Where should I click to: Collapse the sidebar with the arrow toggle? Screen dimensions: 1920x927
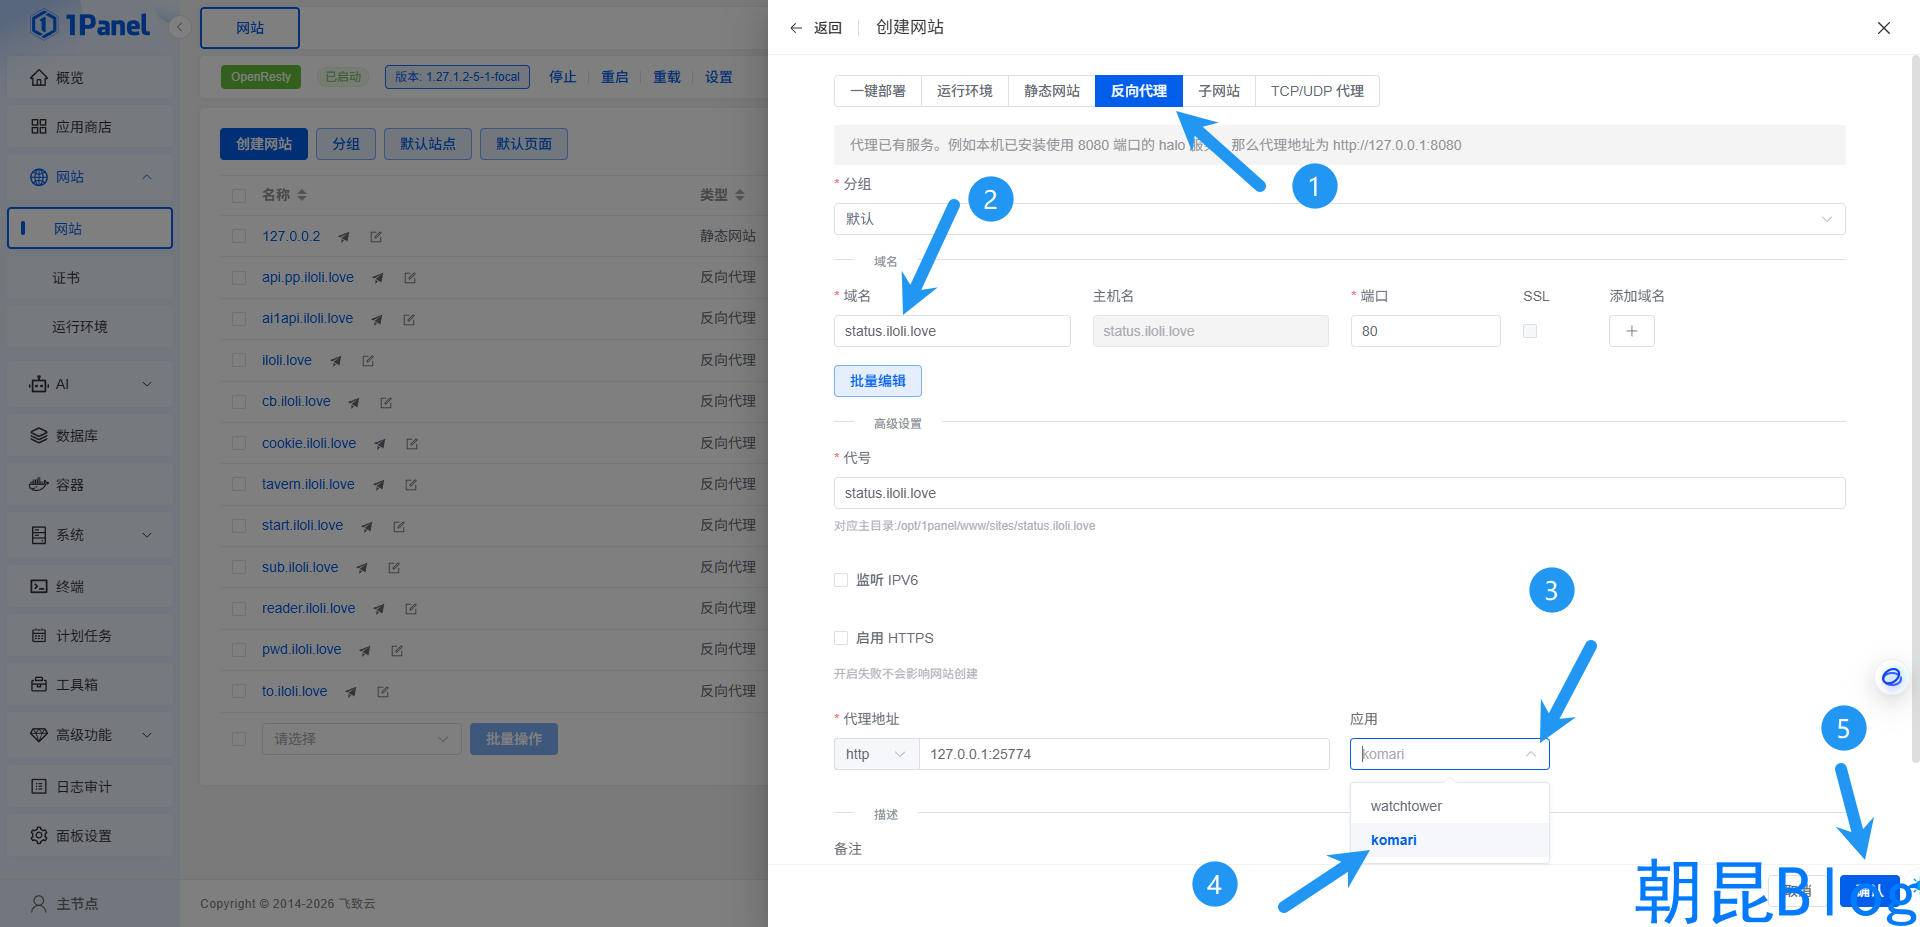pos(180,27)
